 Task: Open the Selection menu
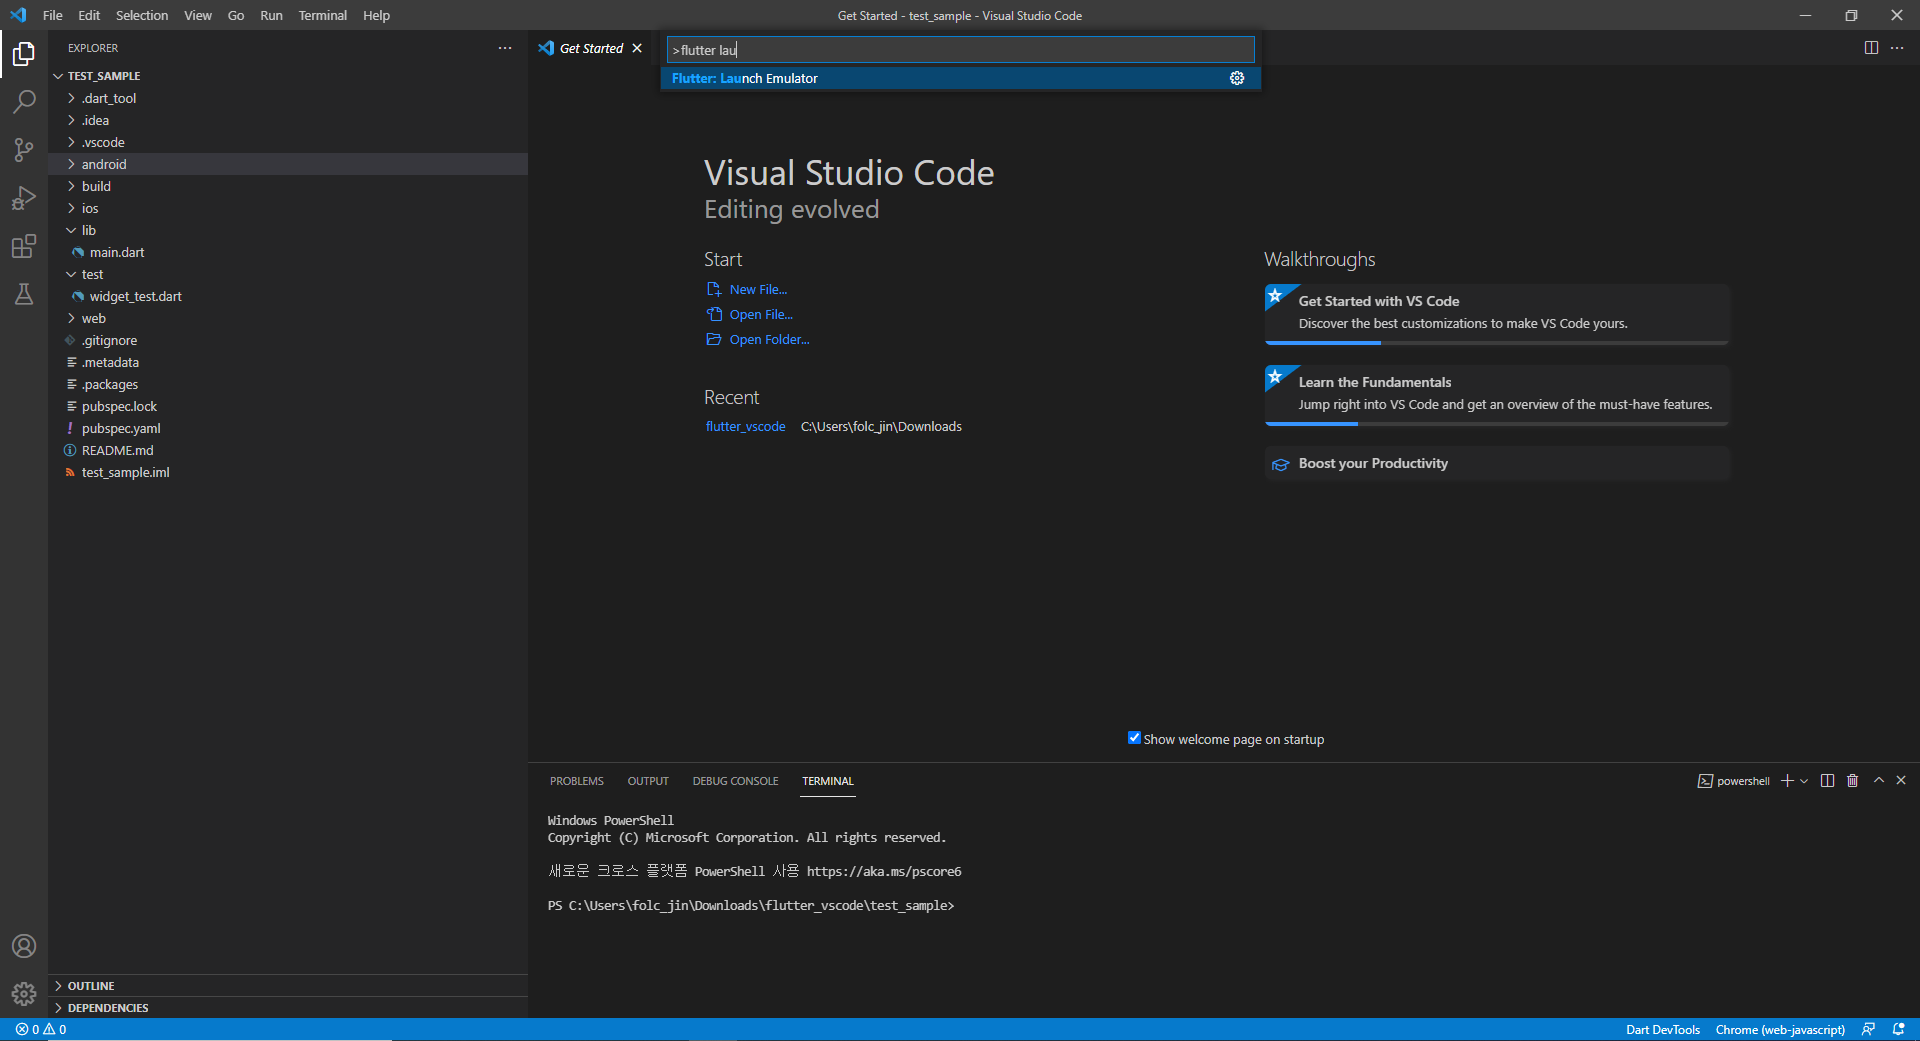click(x=142, y=15)
